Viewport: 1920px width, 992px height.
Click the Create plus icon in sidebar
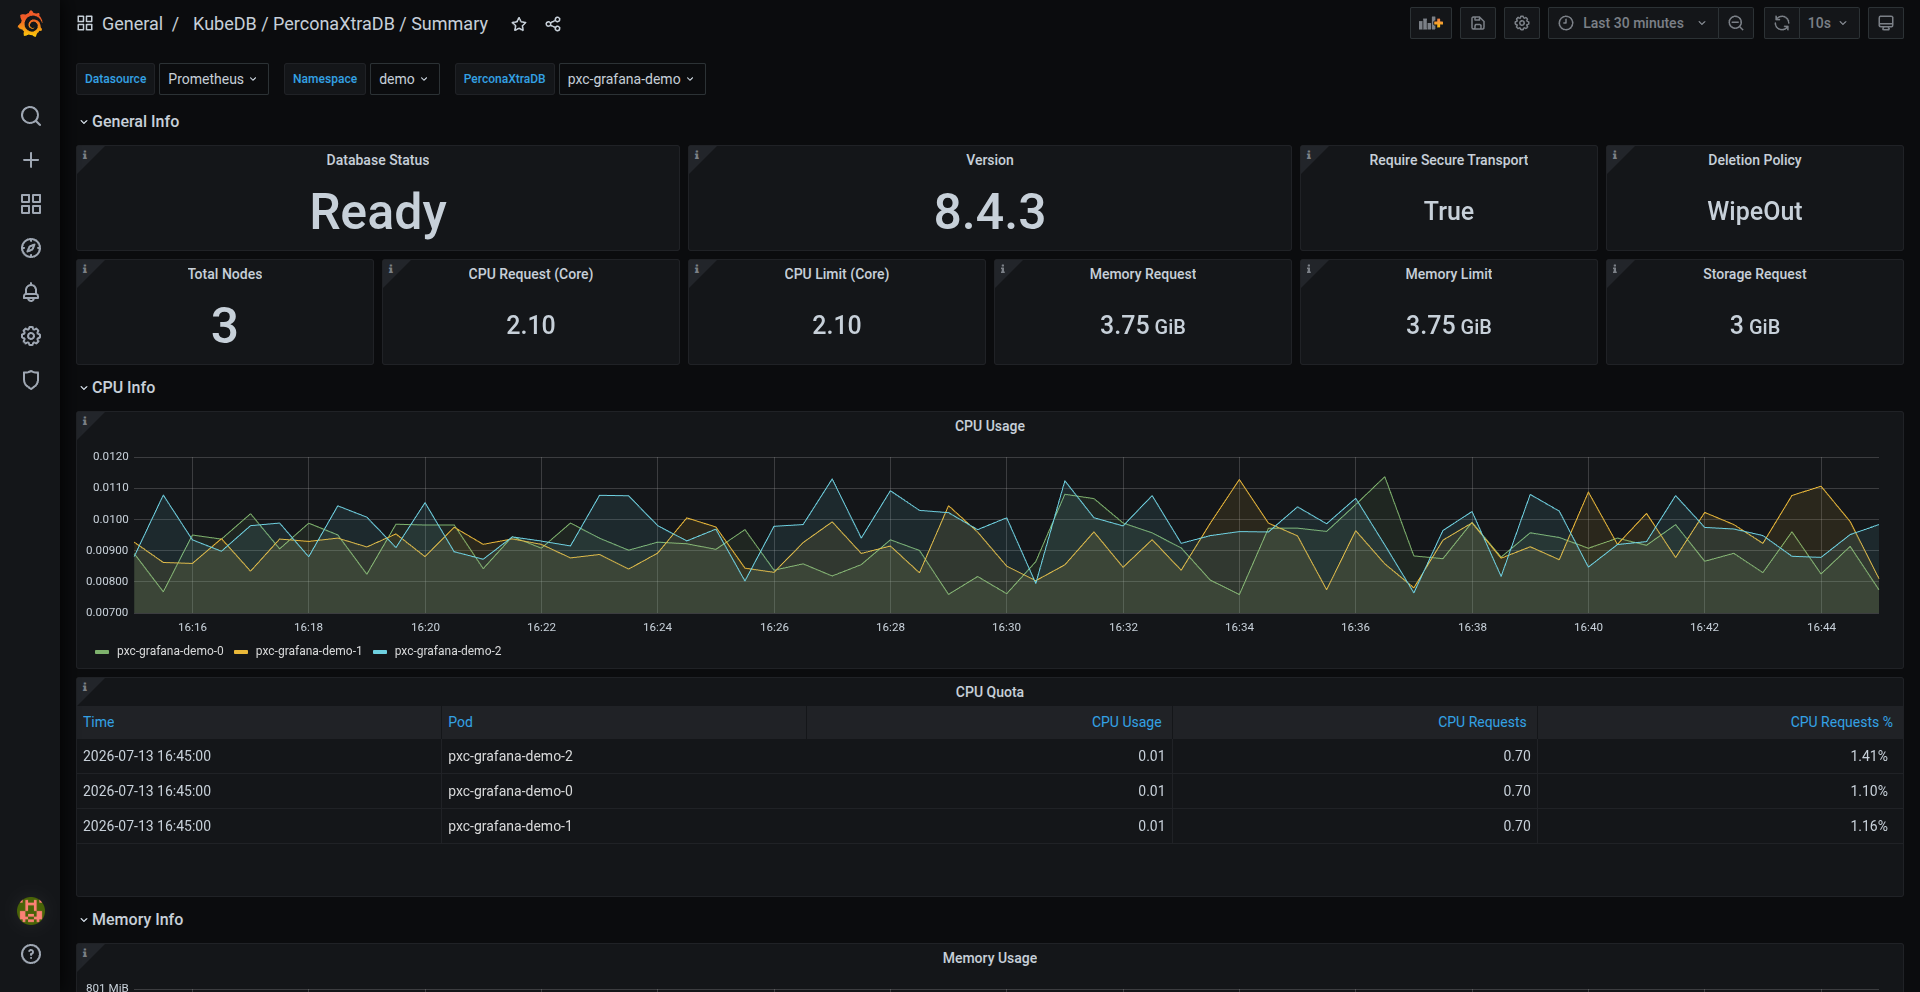(x=31, y=160)
